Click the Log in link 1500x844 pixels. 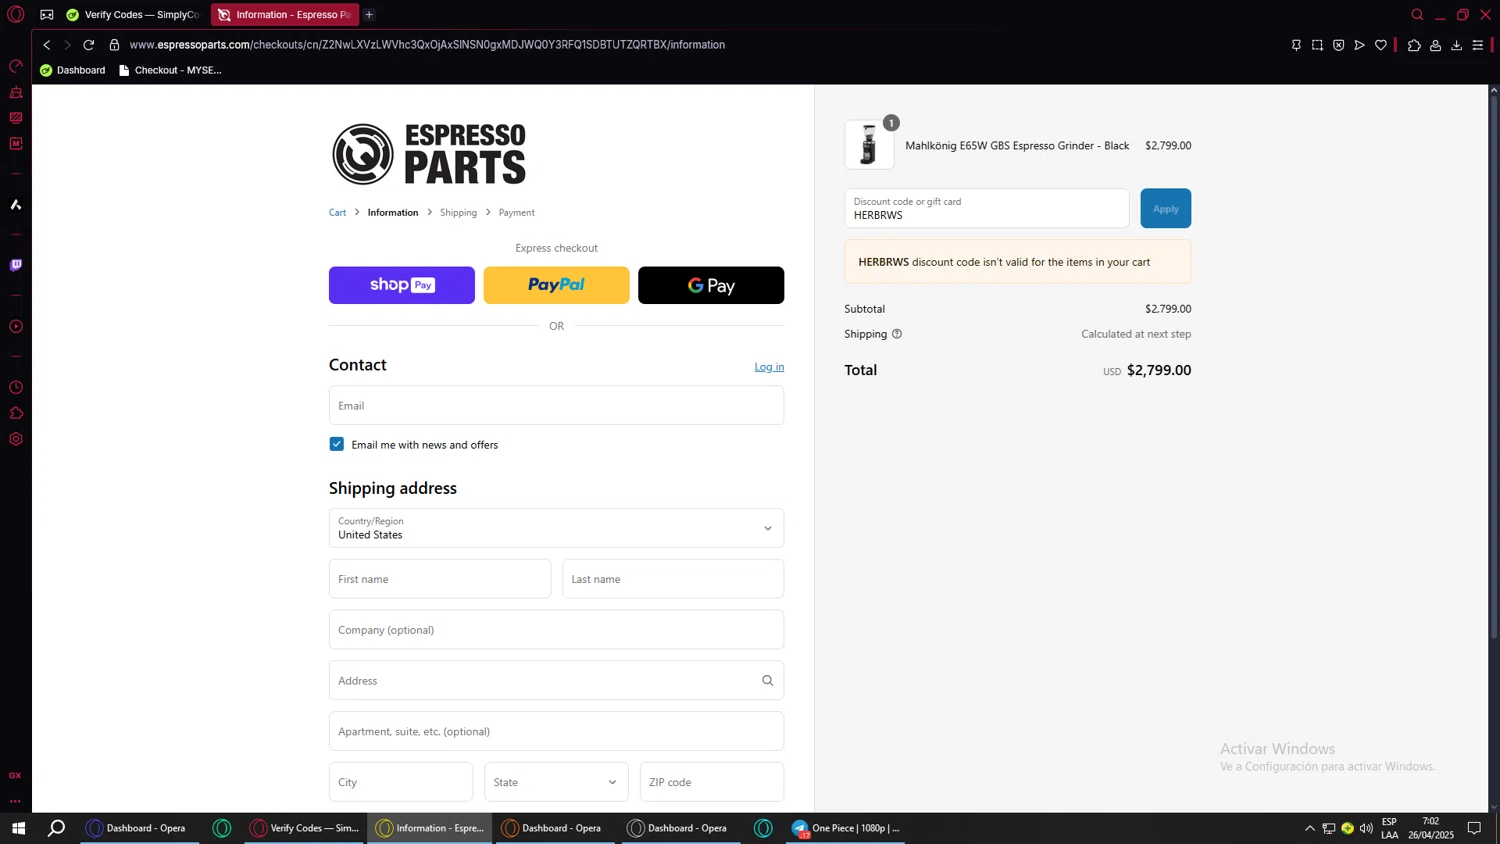[769, 367]
